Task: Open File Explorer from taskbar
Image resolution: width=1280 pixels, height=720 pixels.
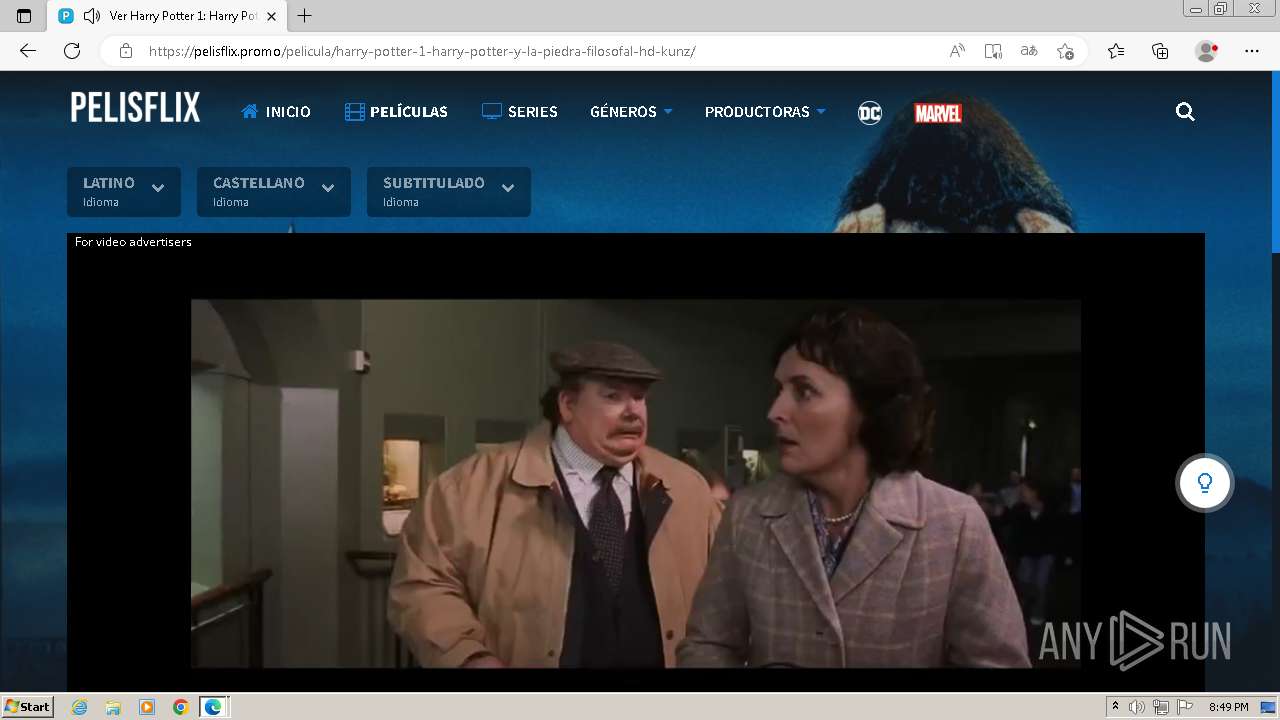Action: [113, 707]
